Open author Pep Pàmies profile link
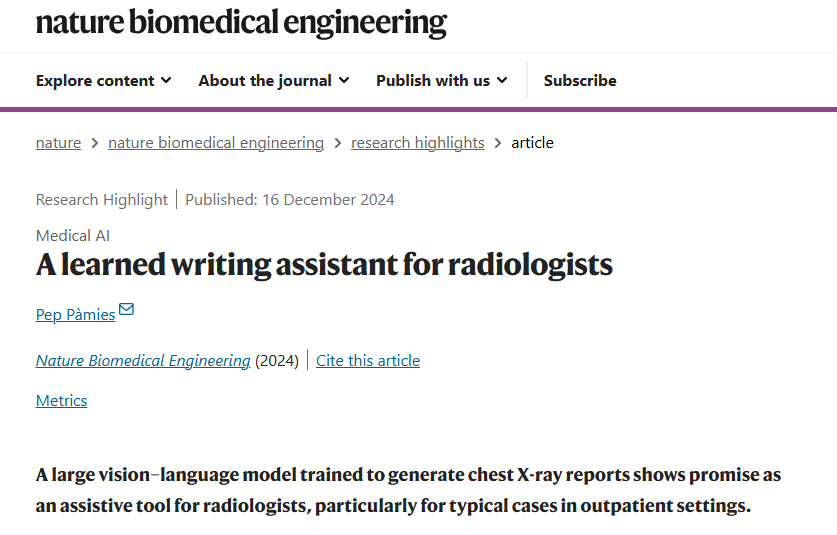This screenshot has height=535, width=837. pos(75,314)
